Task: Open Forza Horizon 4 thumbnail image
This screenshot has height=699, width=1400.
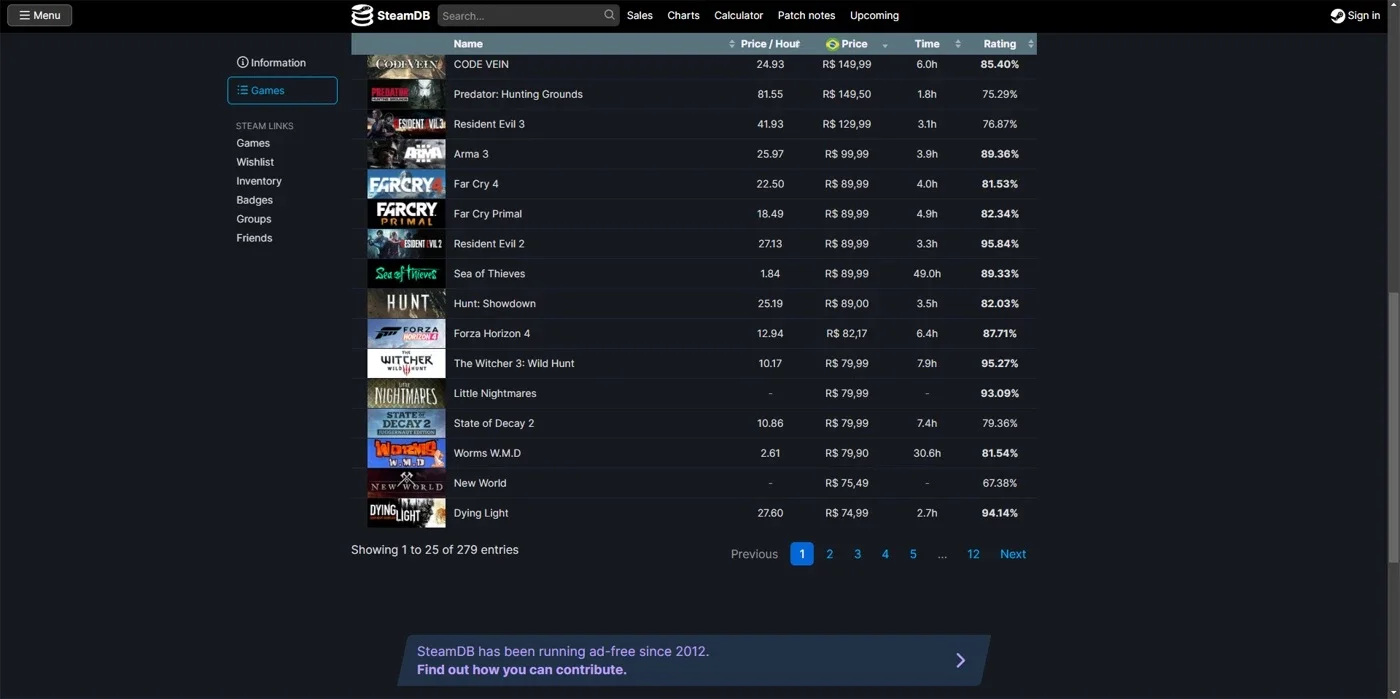Action: pyautogui.click(x=406, y=334)
